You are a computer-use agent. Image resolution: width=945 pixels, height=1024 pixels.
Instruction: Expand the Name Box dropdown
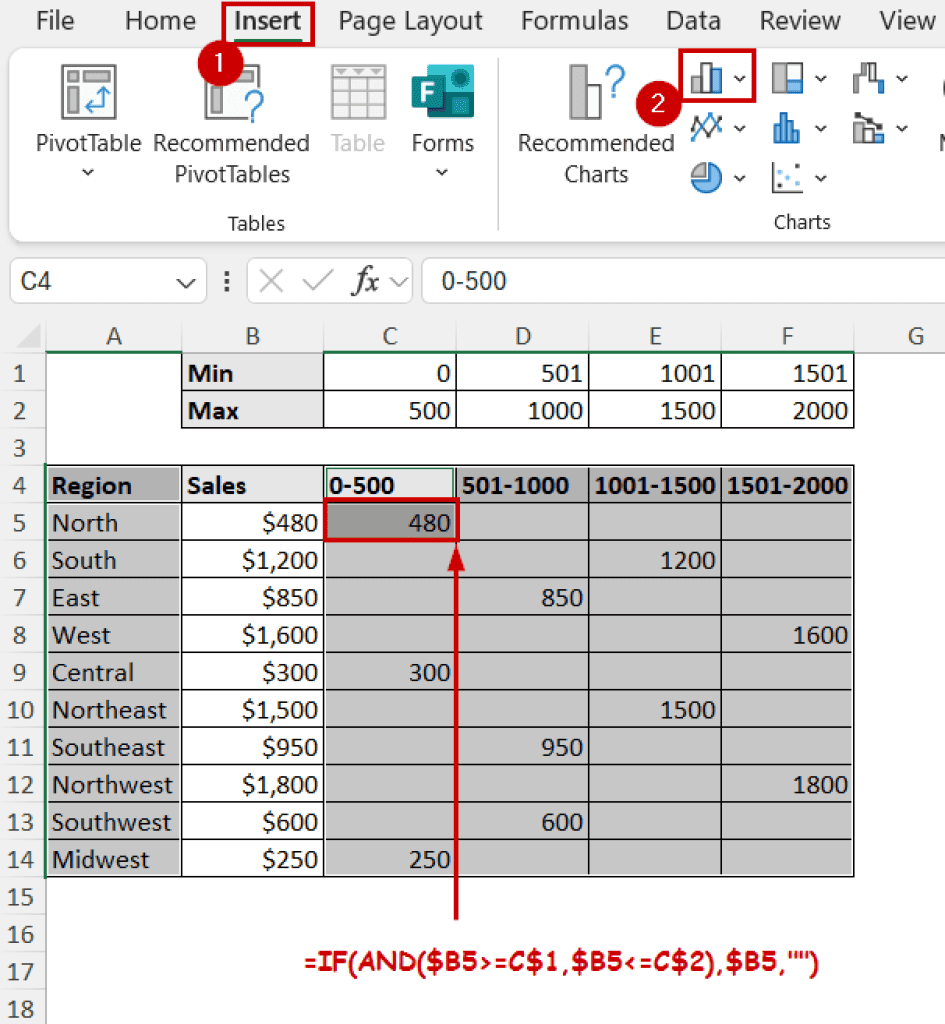pos(186,282)
